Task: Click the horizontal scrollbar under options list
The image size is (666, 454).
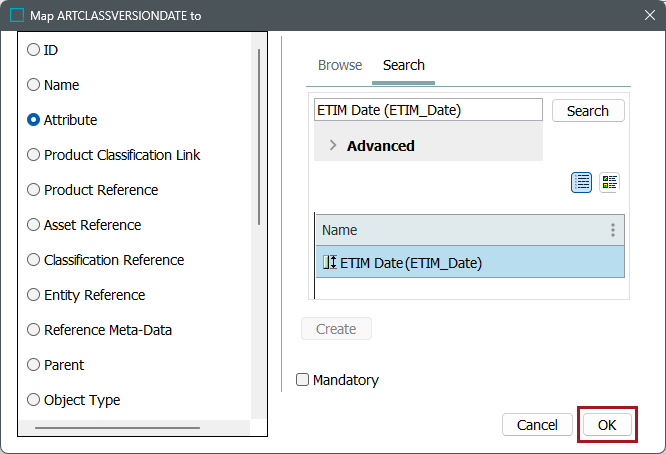Action: (x=116, y=428)
